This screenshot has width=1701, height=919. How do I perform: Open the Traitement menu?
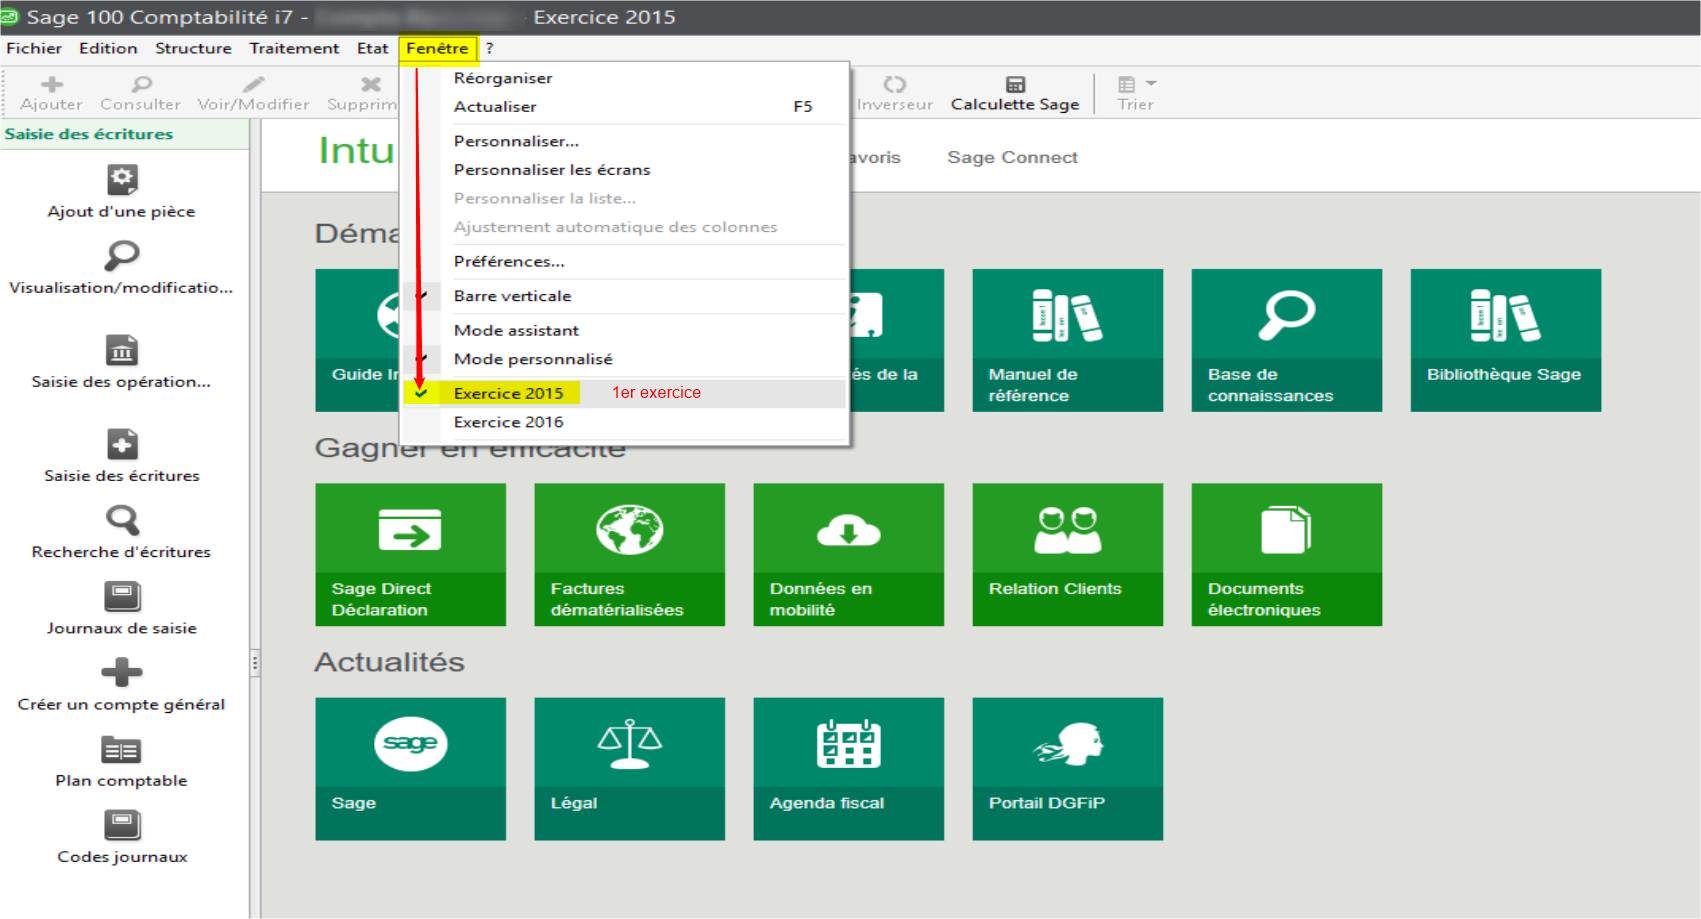pos(294,48)
